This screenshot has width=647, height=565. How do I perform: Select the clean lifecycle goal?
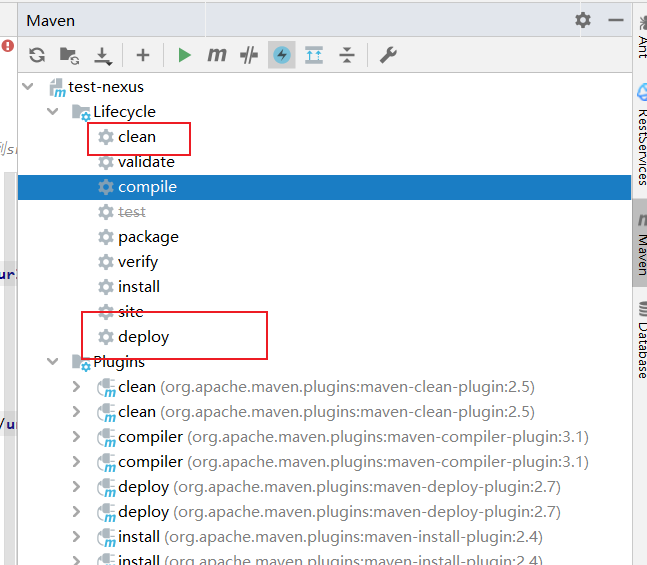[x=137, y=137]
